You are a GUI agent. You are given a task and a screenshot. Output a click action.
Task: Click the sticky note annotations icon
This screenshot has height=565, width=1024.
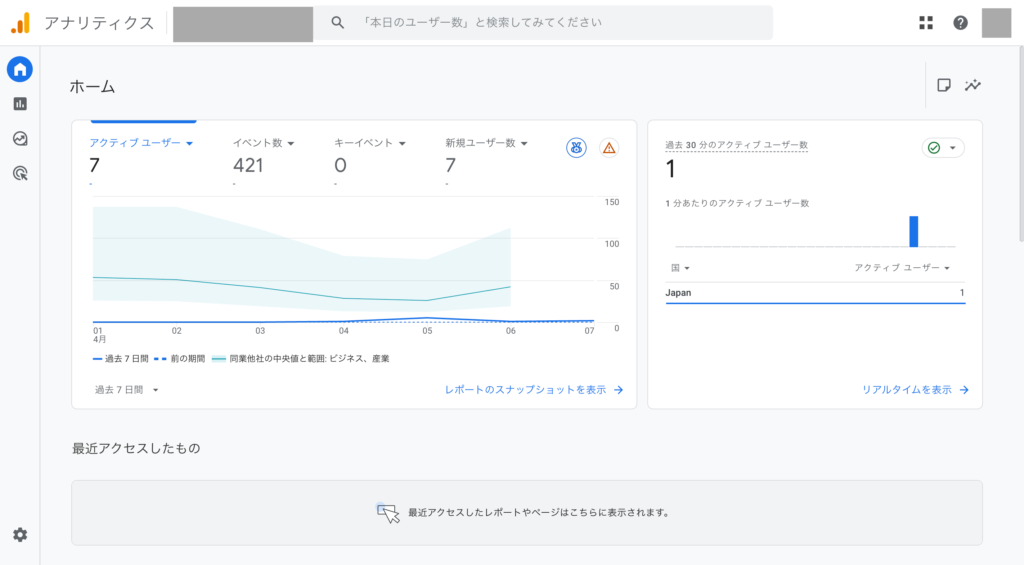(x=943, y=86)
